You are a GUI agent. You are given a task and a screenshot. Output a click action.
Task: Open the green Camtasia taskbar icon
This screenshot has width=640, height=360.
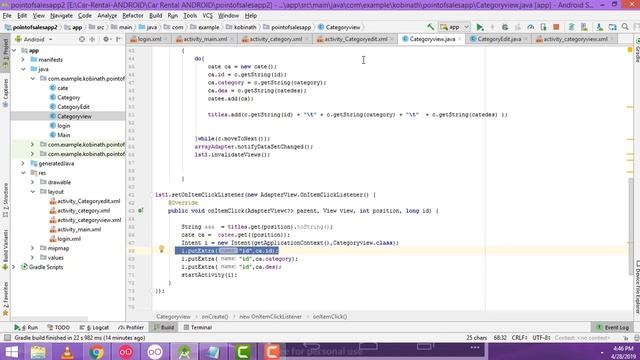tap(243, 352)
